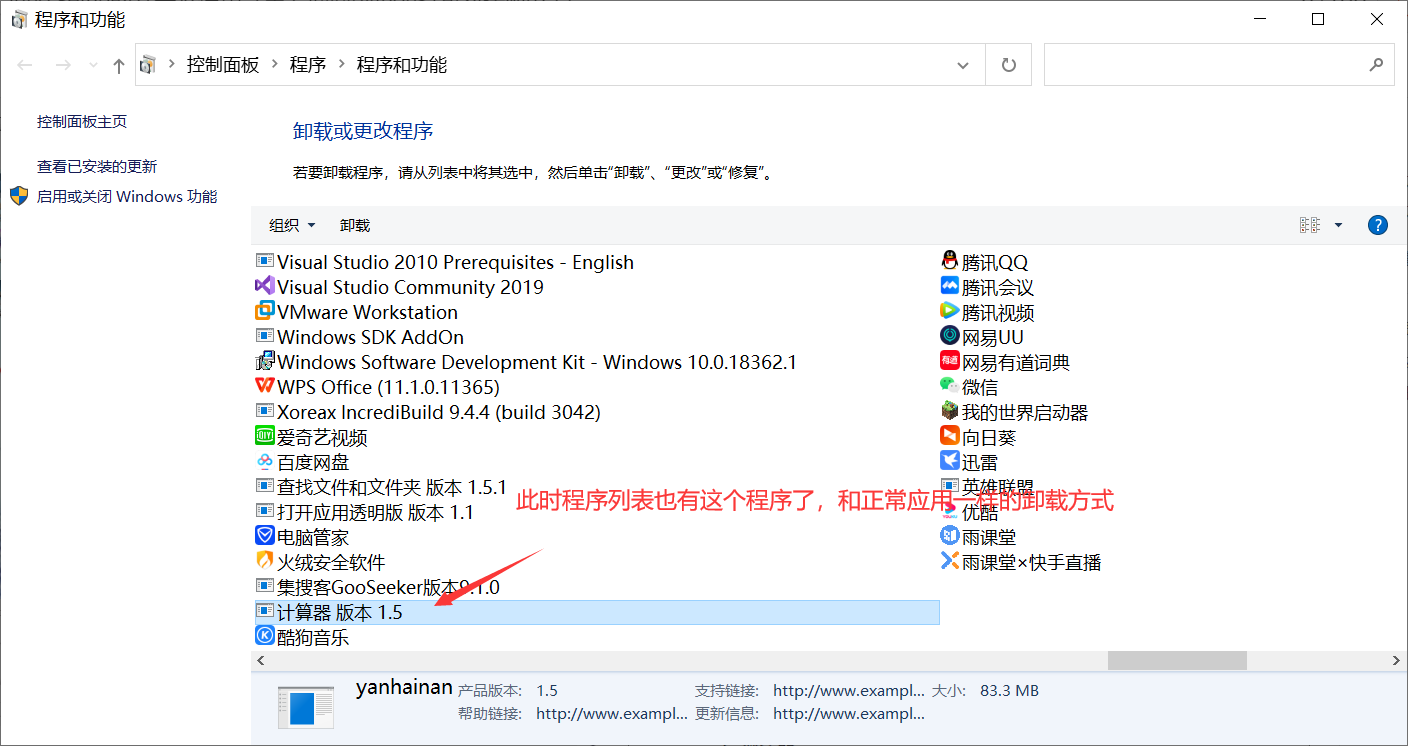Click the 腾讯视频 program icon
This screenshot has width=1408, height=746.
(950, 312)
